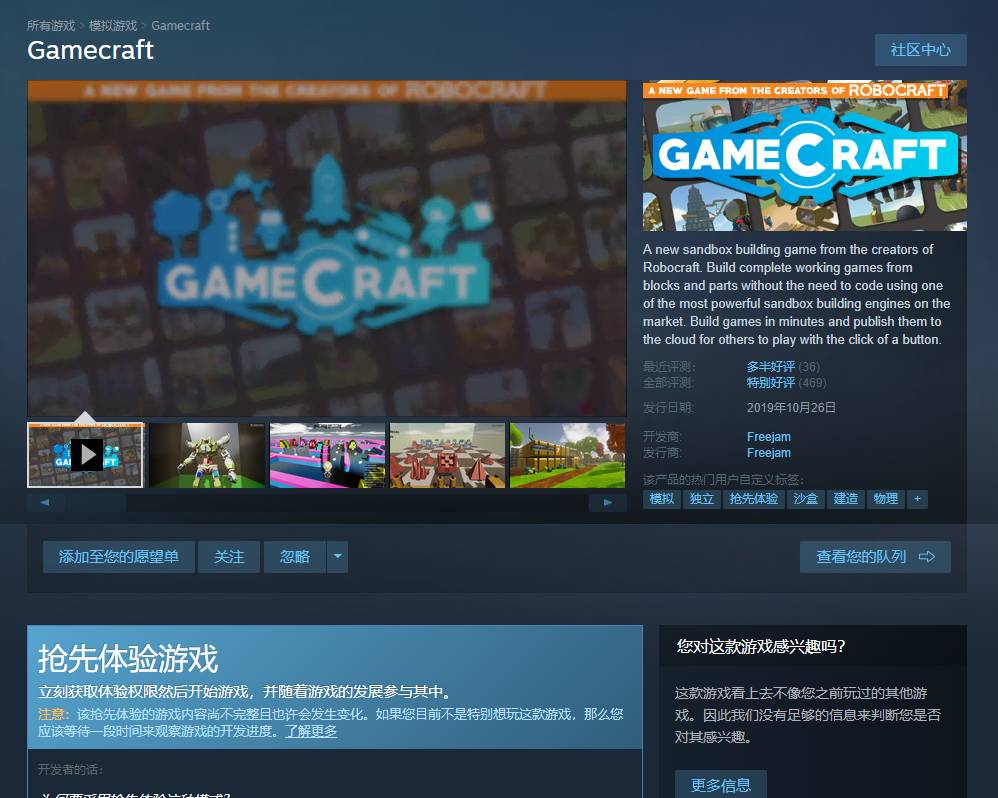Open developer Freejam link

pyautogui.click(x=769, y=437)
